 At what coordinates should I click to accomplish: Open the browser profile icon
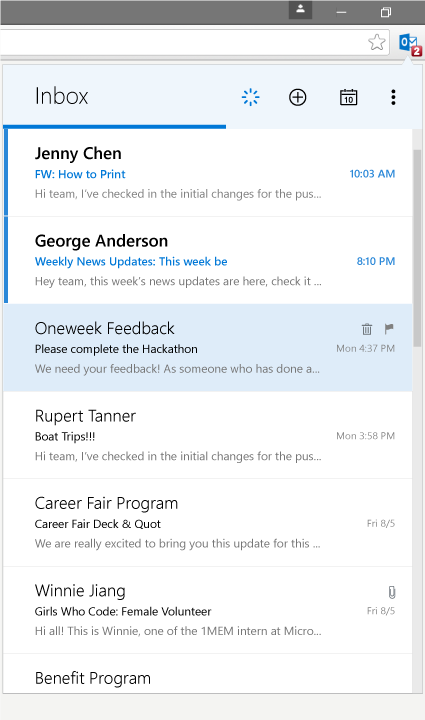300,9
